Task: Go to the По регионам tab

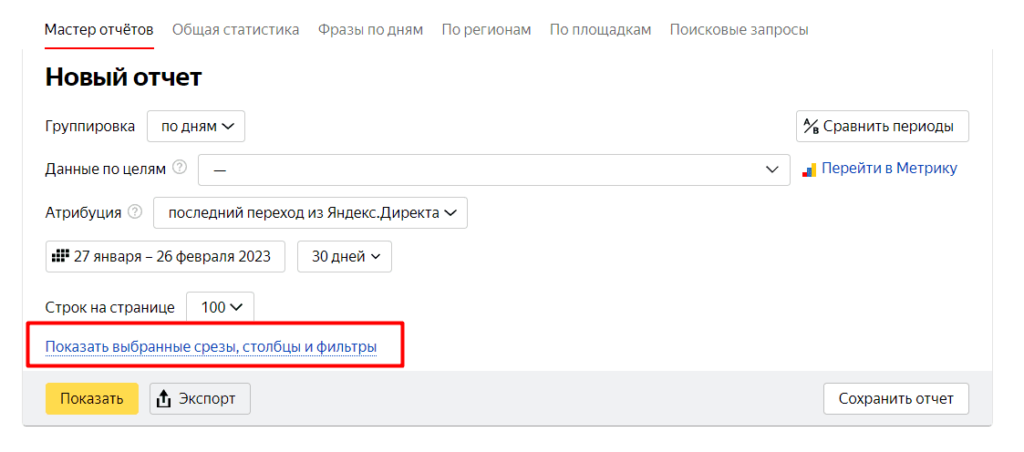Action: (x=486, y=29)
